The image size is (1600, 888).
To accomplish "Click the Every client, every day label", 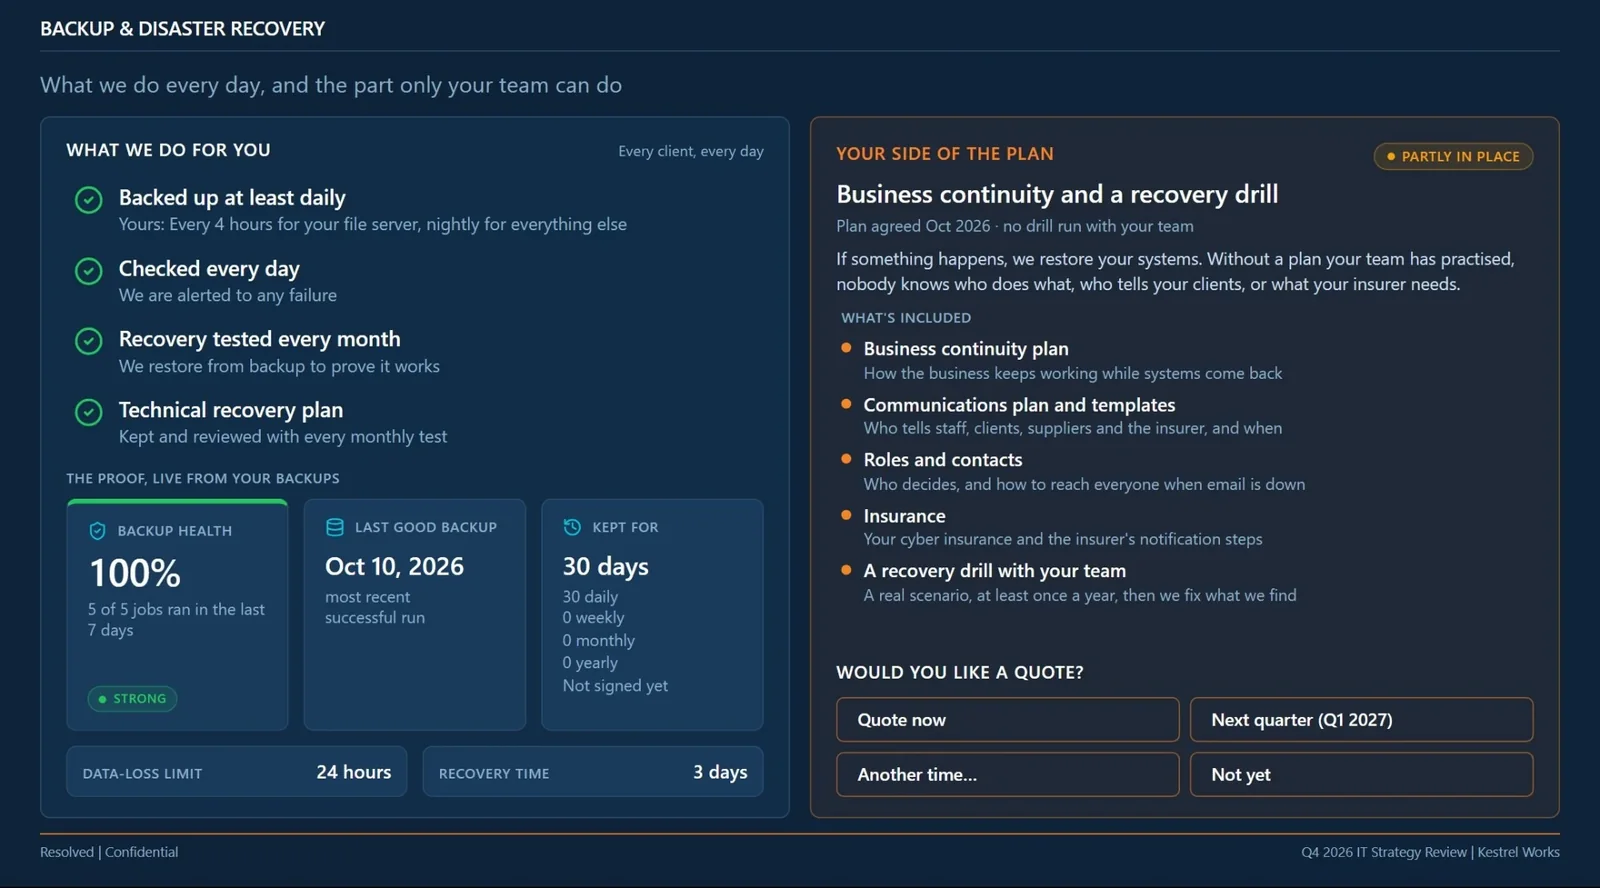I will click(691, 151).
